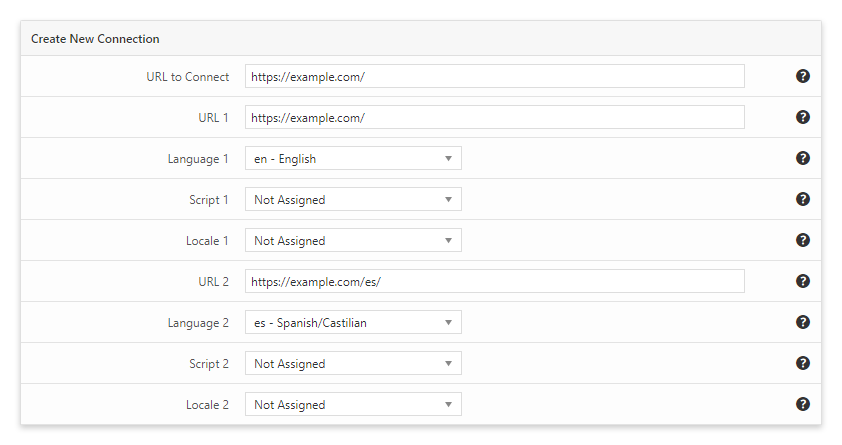Expand the Script 2 dropdown
This screenshot has width=842, height=445.
pyautogui.click(x=353, y=363)
